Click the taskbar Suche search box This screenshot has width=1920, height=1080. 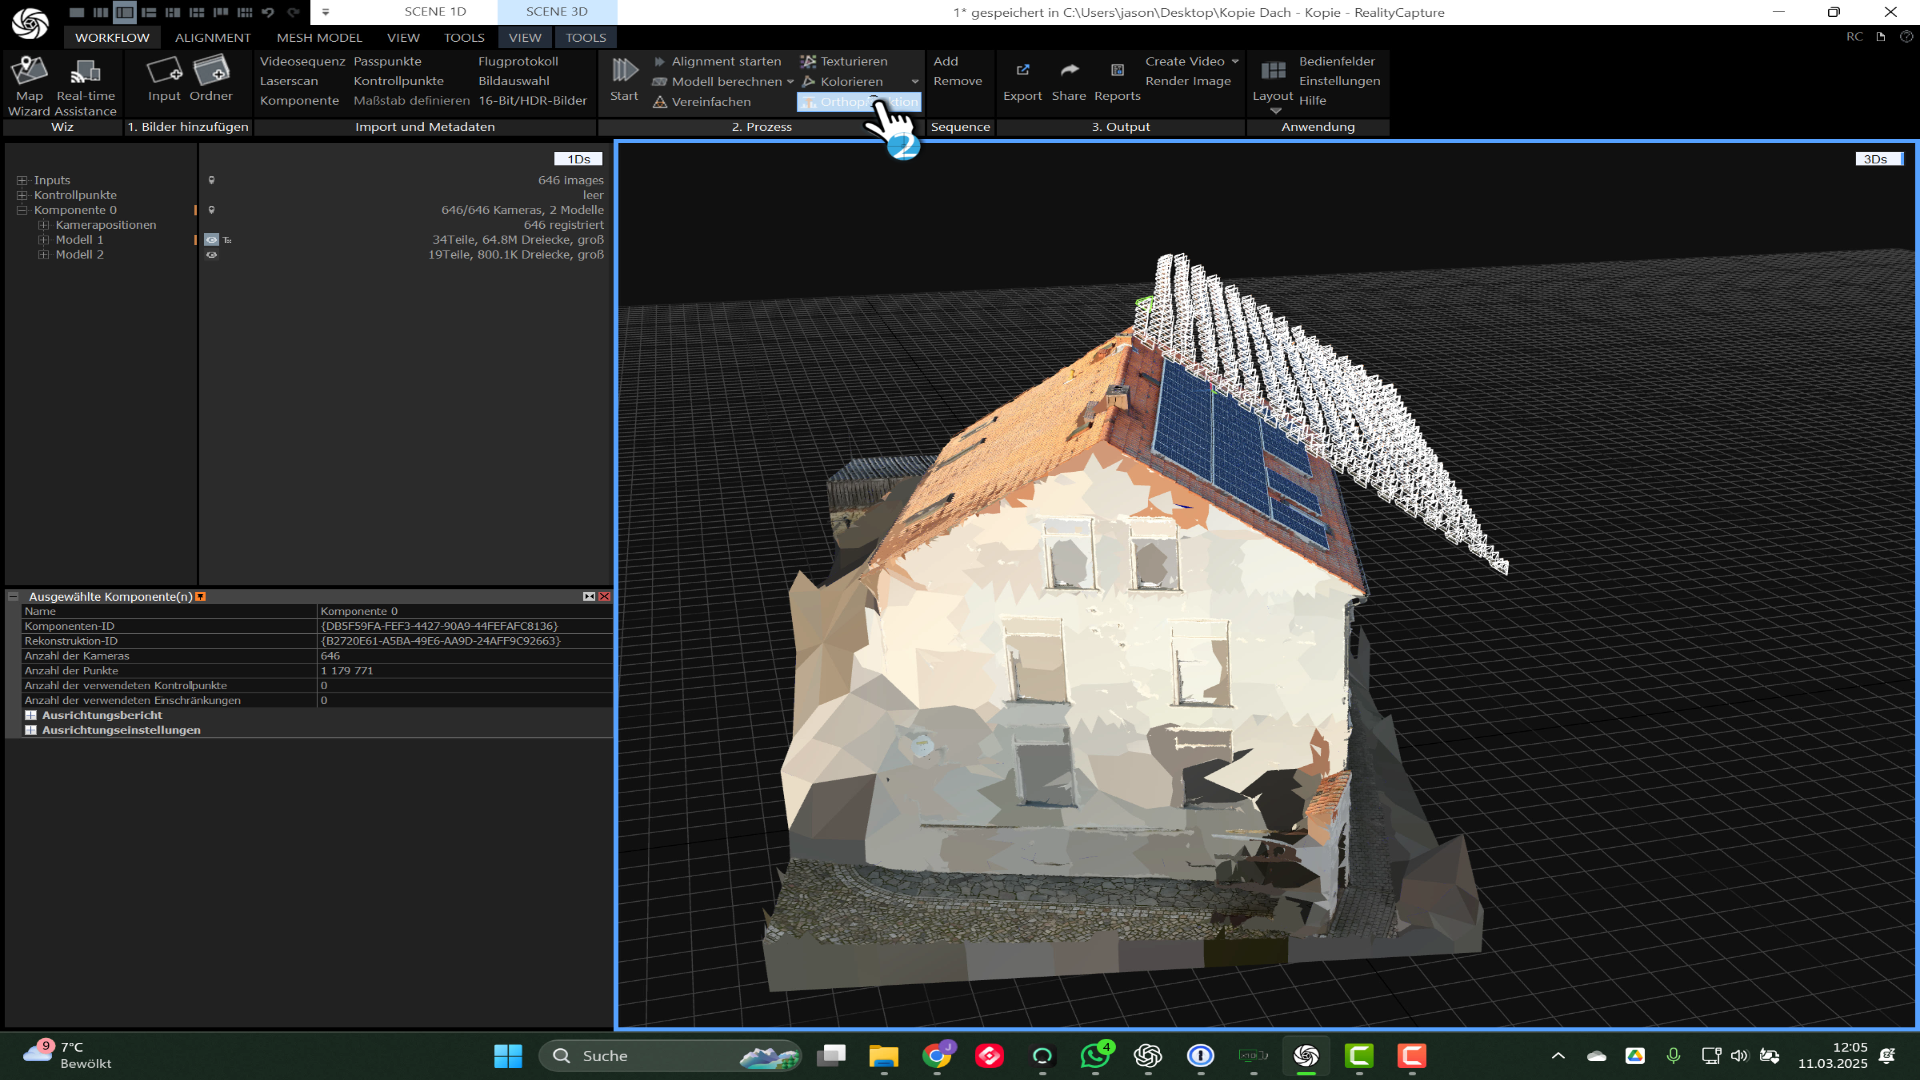(x=670, y=1056)
